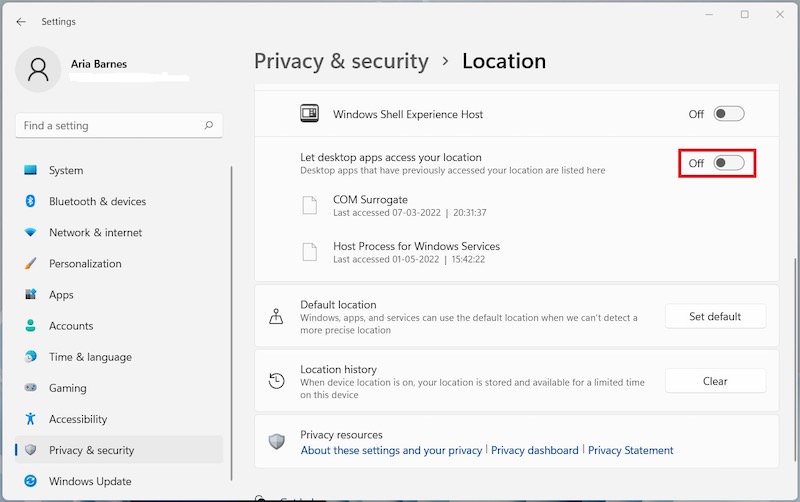This screenshot has height=502, width=800.
Task: Click the Windows Shell Experience Host icon
Action: click(309, 114)
